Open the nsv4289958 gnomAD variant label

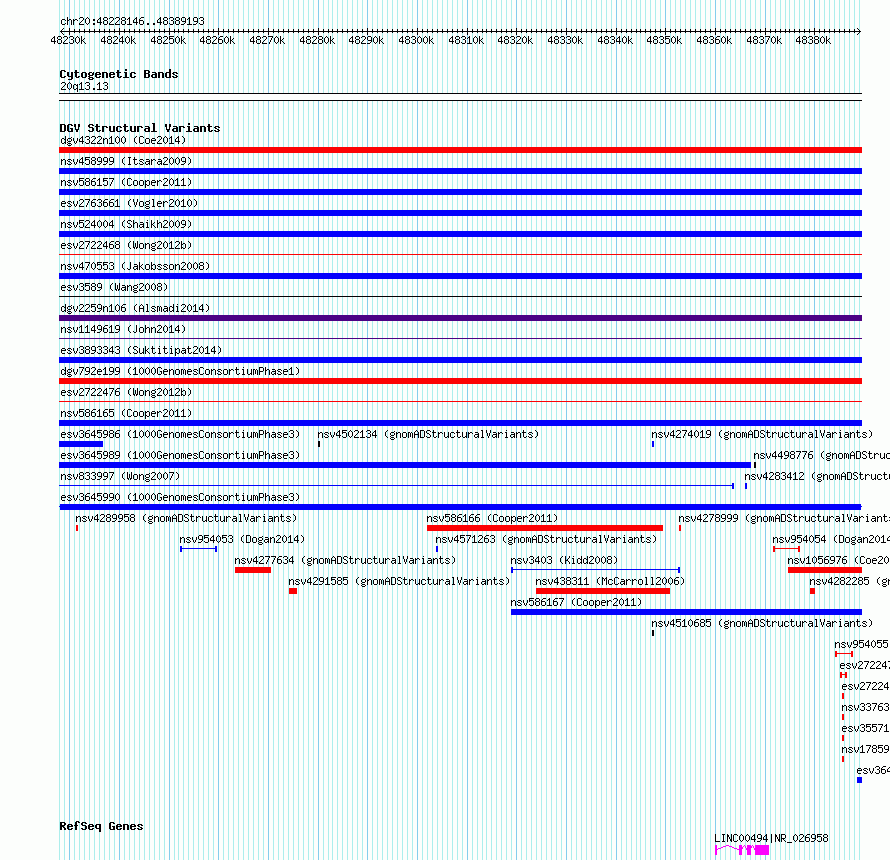pyautogui.click(x=186, y=518)
